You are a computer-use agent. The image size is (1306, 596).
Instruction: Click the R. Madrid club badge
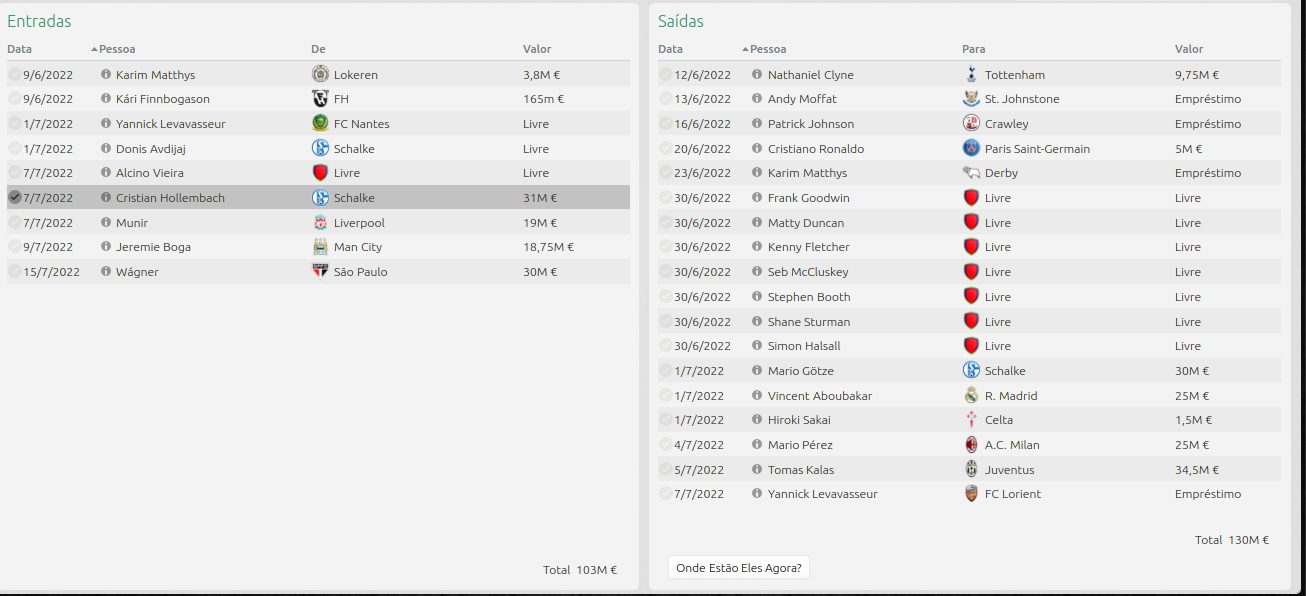[x=971, y=395]
